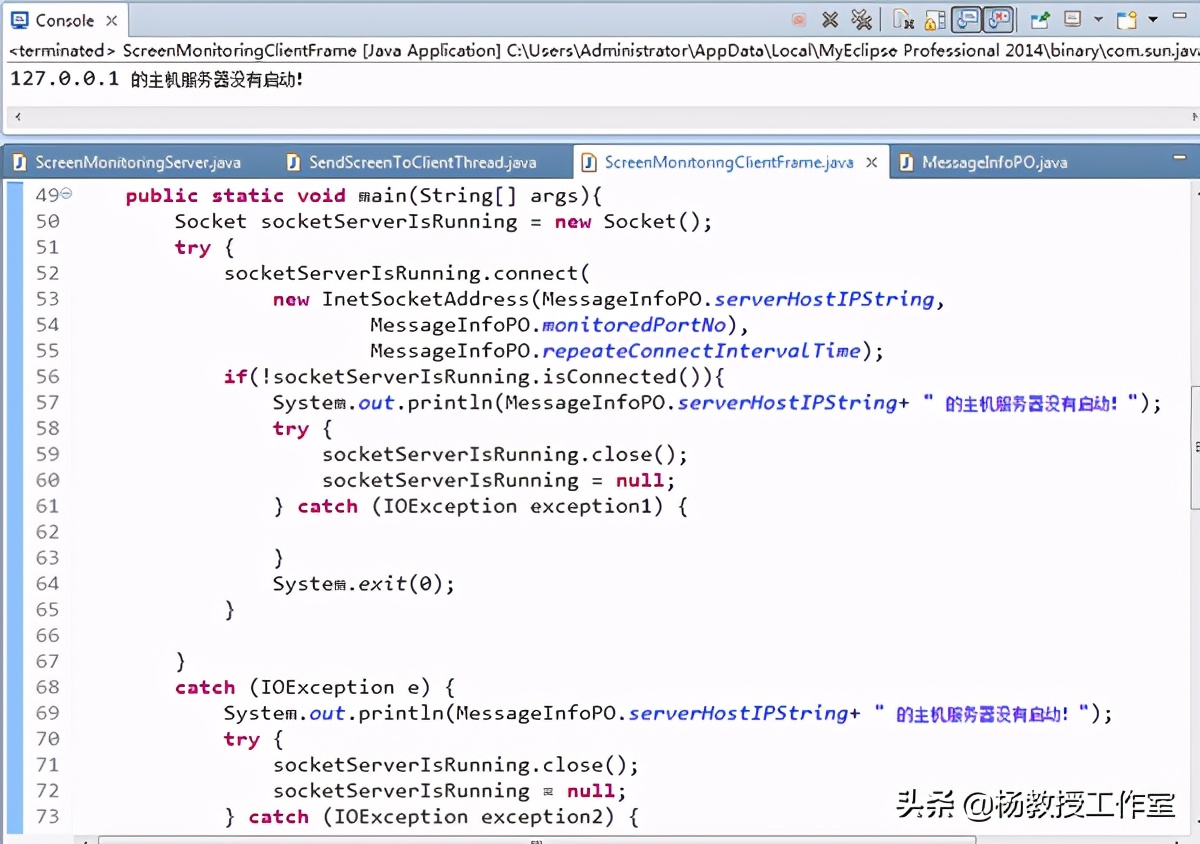
Task: Expand the Open Console dropdown arrow
Action: point(1152,19)
